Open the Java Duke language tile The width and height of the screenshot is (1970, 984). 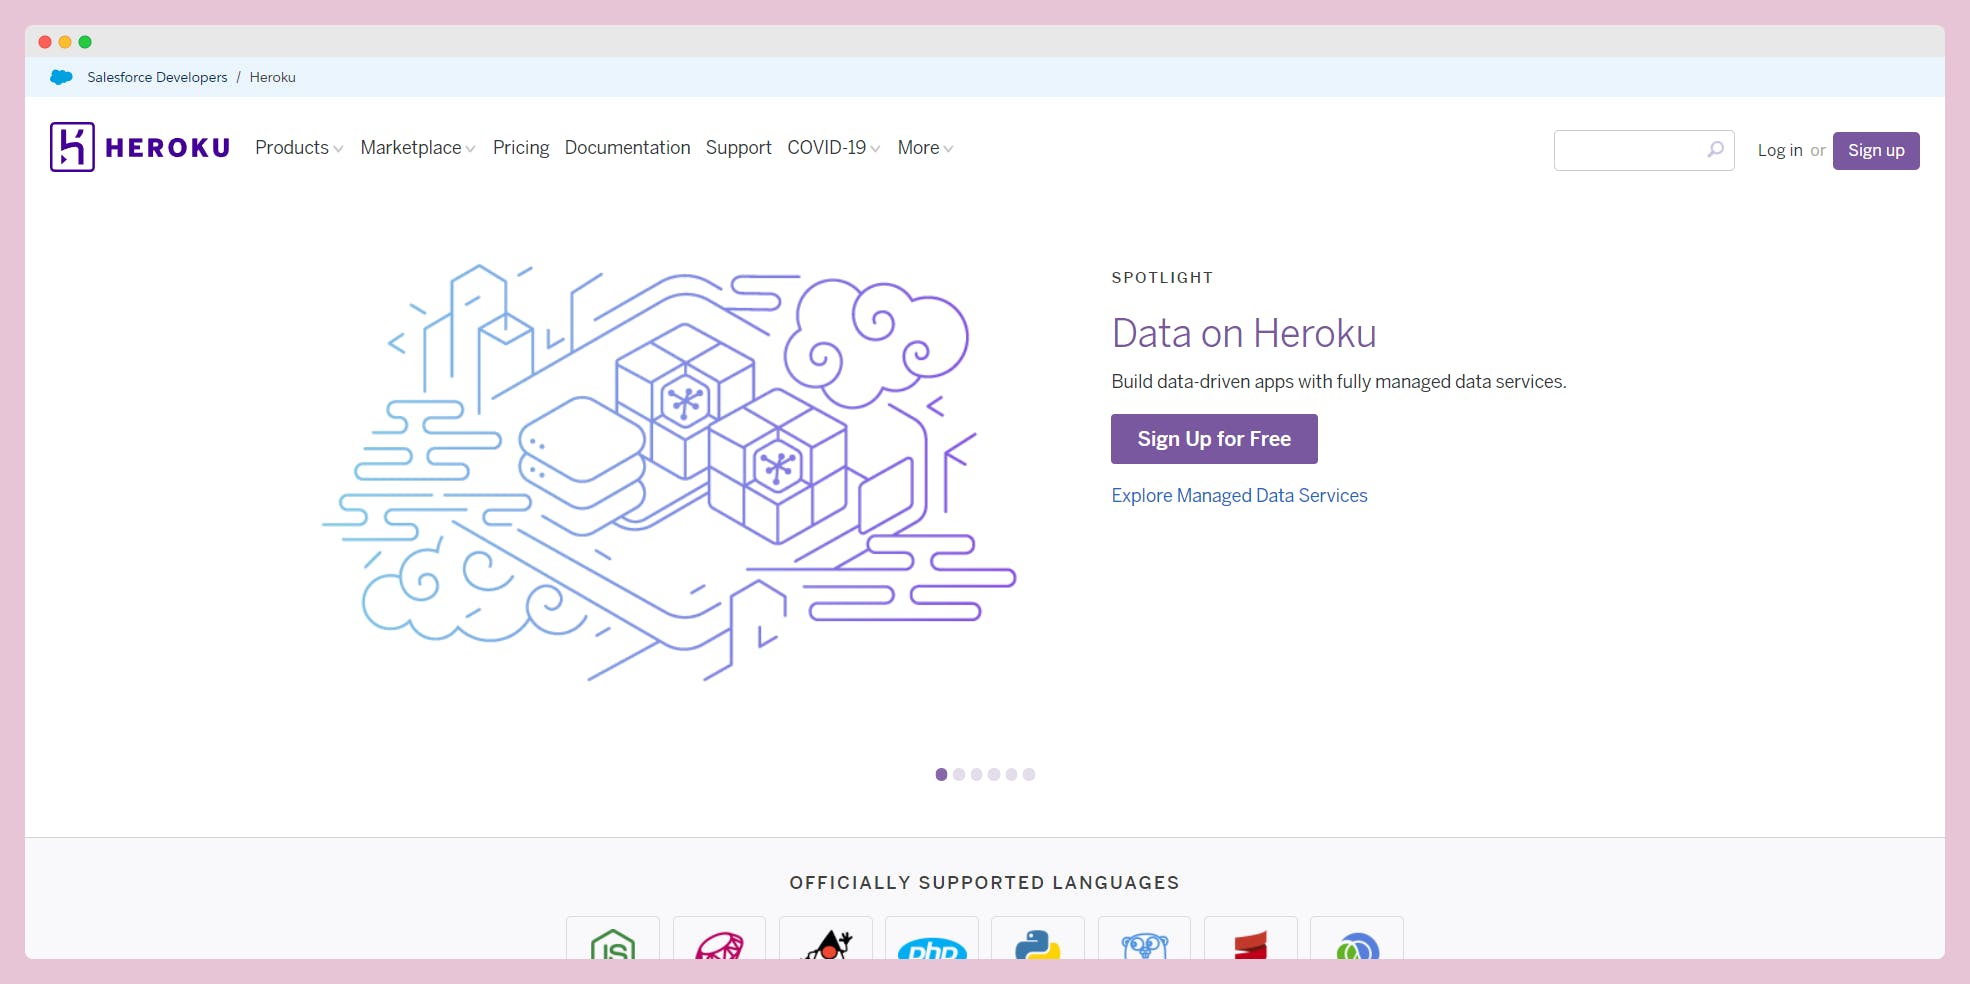tap(826, 938)
